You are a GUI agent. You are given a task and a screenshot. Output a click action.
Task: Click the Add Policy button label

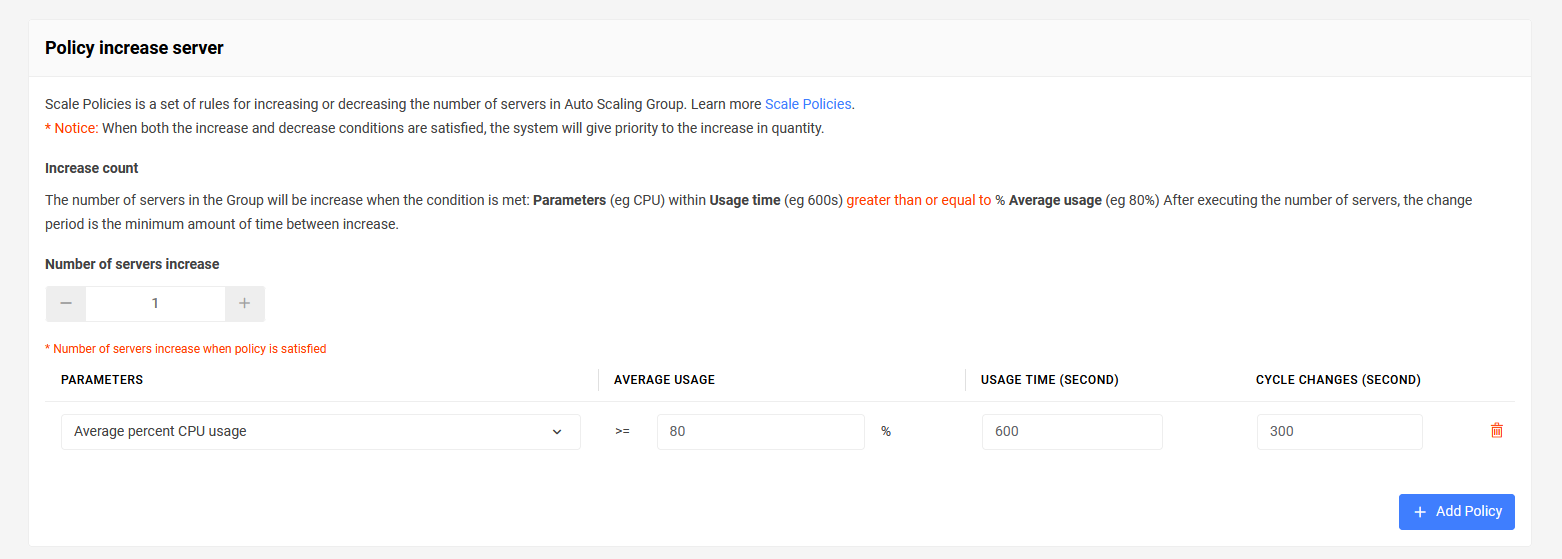tap(1469, 511)
